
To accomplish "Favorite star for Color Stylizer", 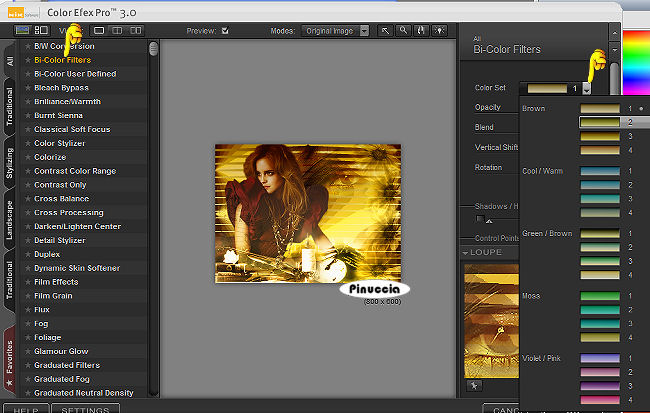I will [x=28, y=143].
